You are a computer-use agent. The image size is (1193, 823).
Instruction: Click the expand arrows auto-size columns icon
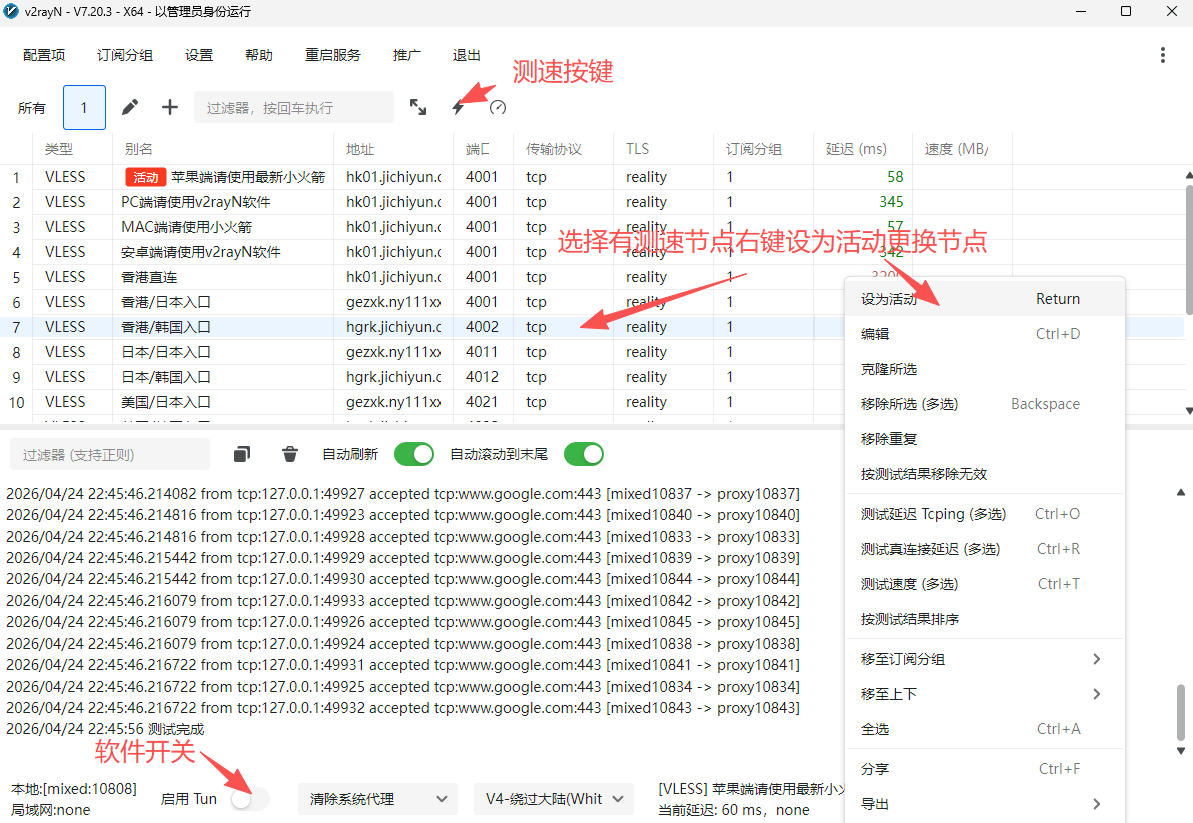(x=418, y=107)
